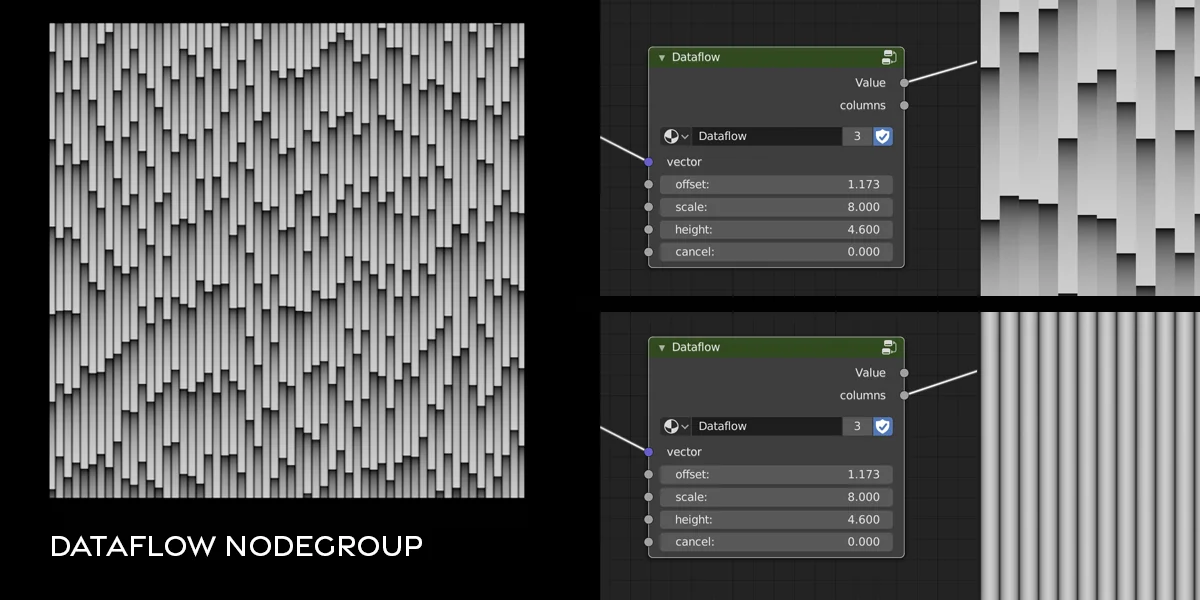Open the node group selector chevron on the upper node
1200x600 pixels.
pos(686,136)
